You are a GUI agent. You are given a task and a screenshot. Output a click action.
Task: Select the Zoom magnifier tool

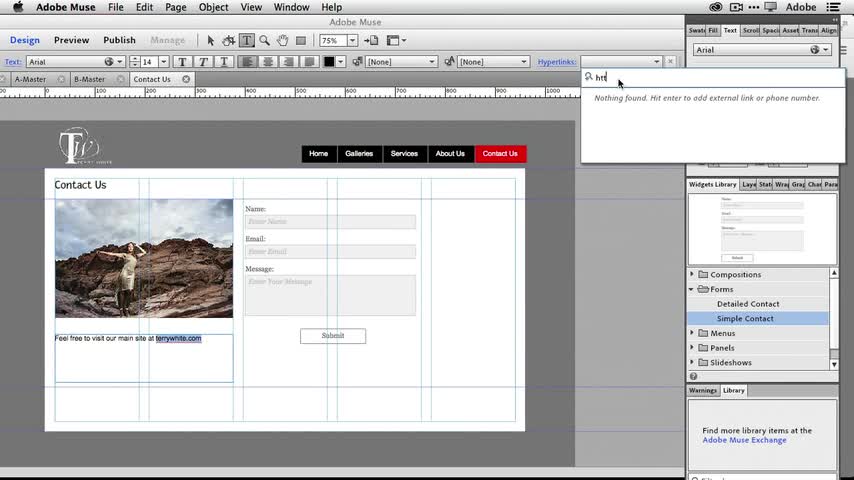(265, 40)
